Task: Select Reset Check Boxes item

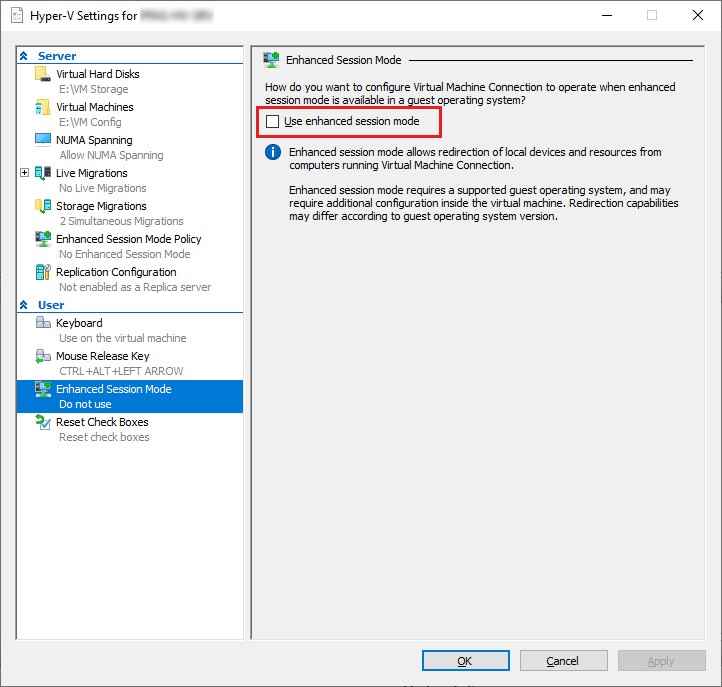Action: coord(102,422)
